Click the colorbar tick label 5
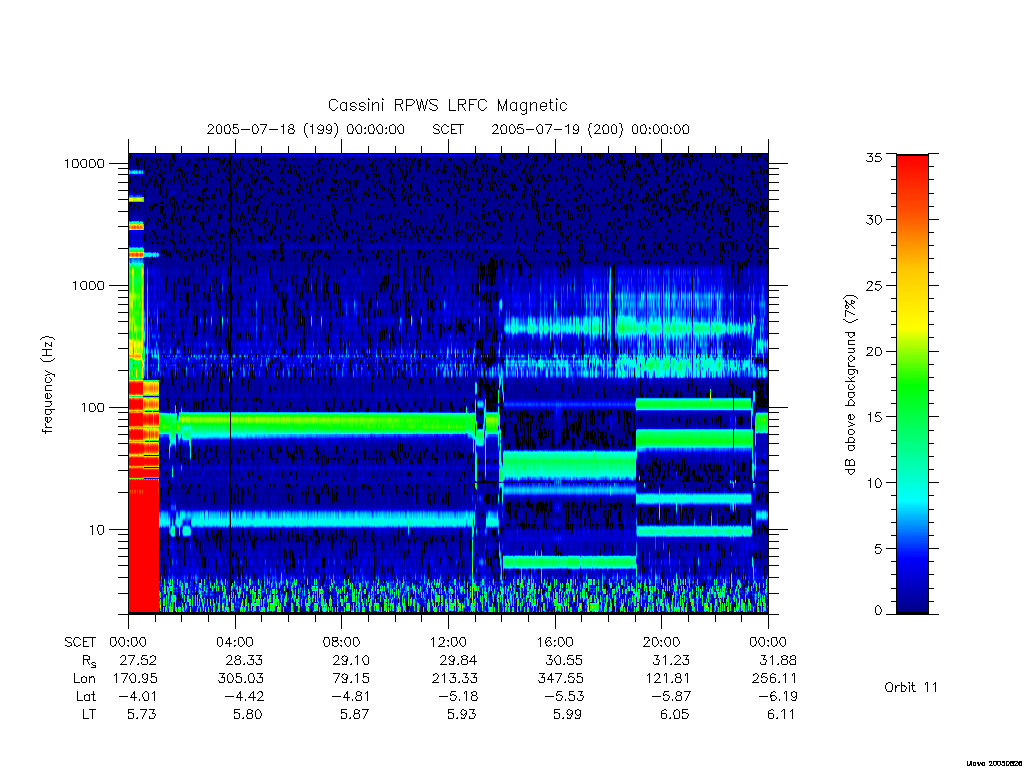This screenshot has height=768, width=1024. coord(878,549)
